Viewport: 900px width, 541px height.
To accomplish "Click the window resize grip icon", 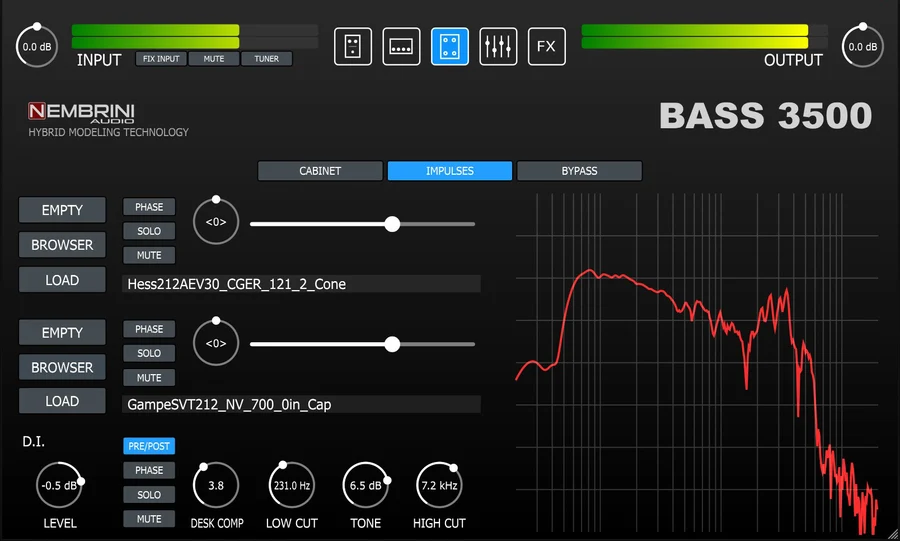I will pyautogui.click(x=893, y=534).
